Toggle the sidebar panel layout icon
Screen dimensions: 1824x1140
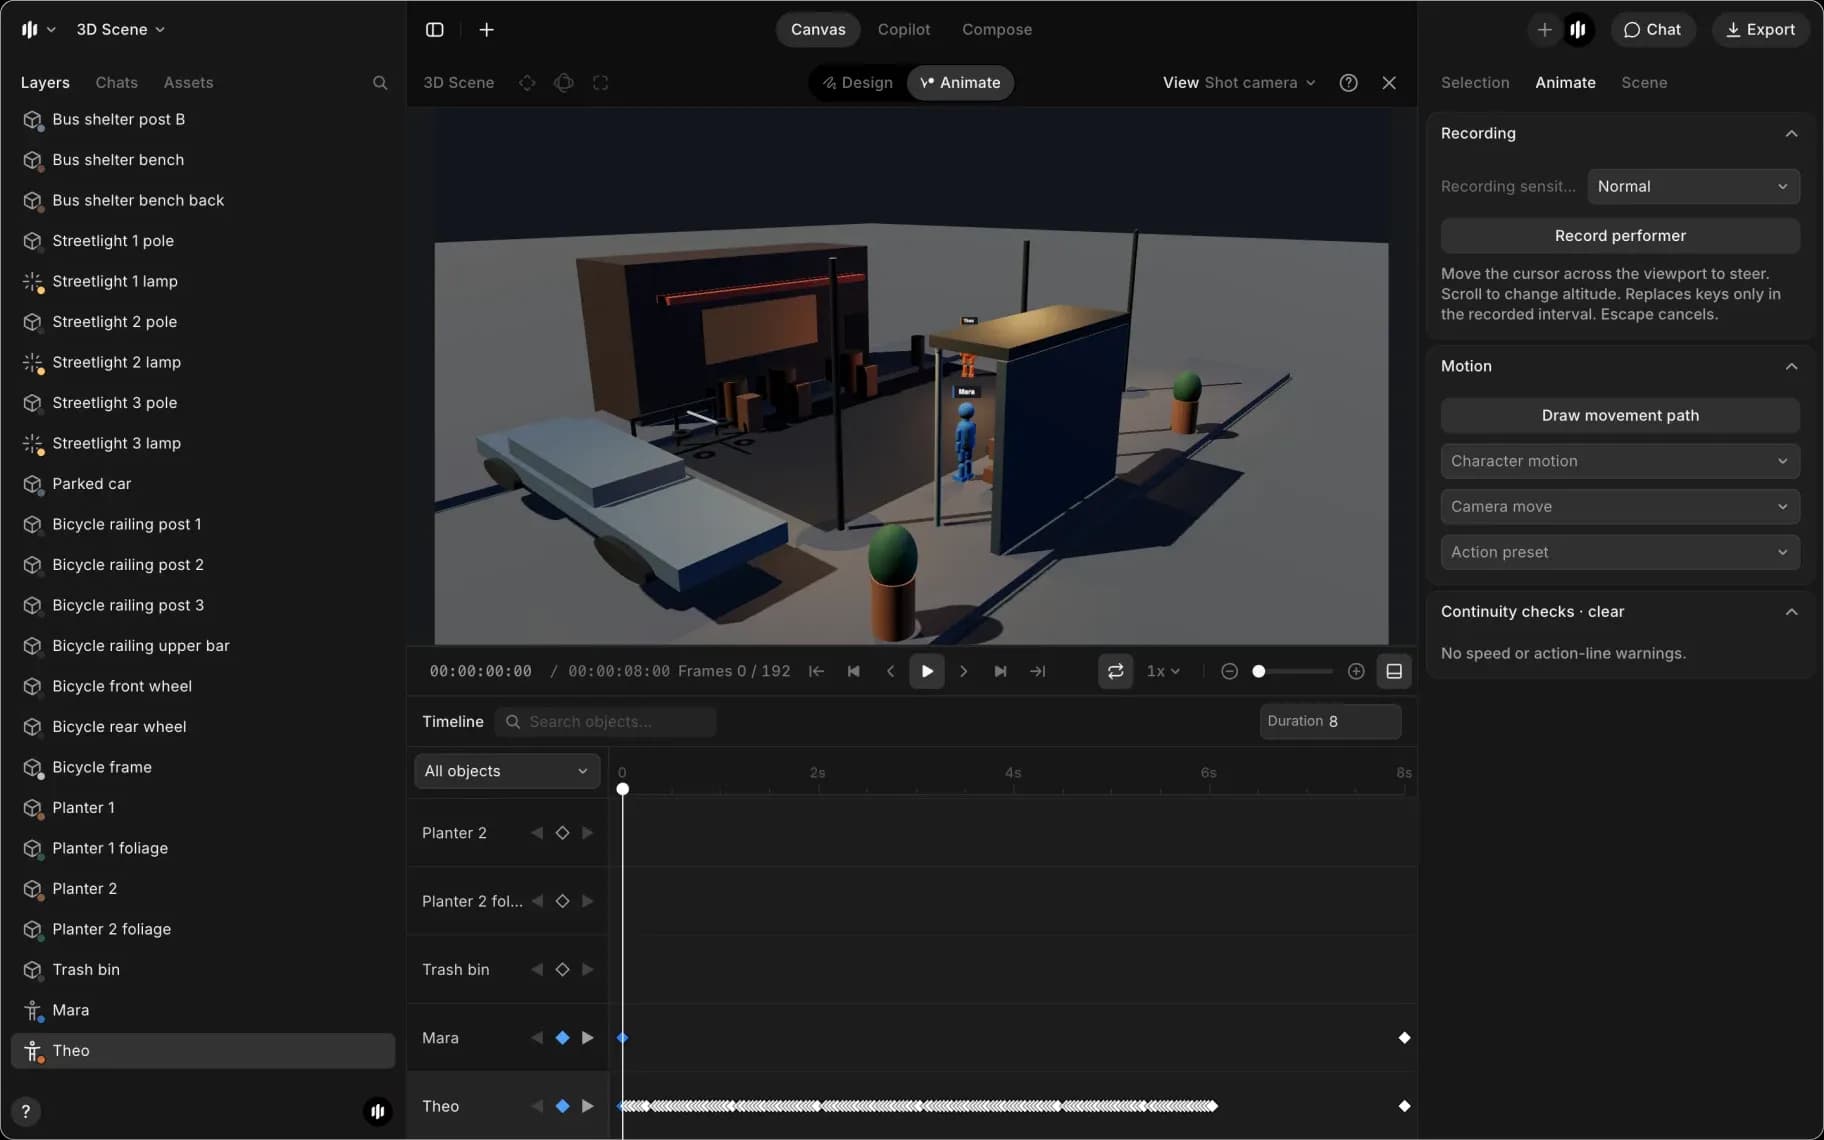(435, 30)
